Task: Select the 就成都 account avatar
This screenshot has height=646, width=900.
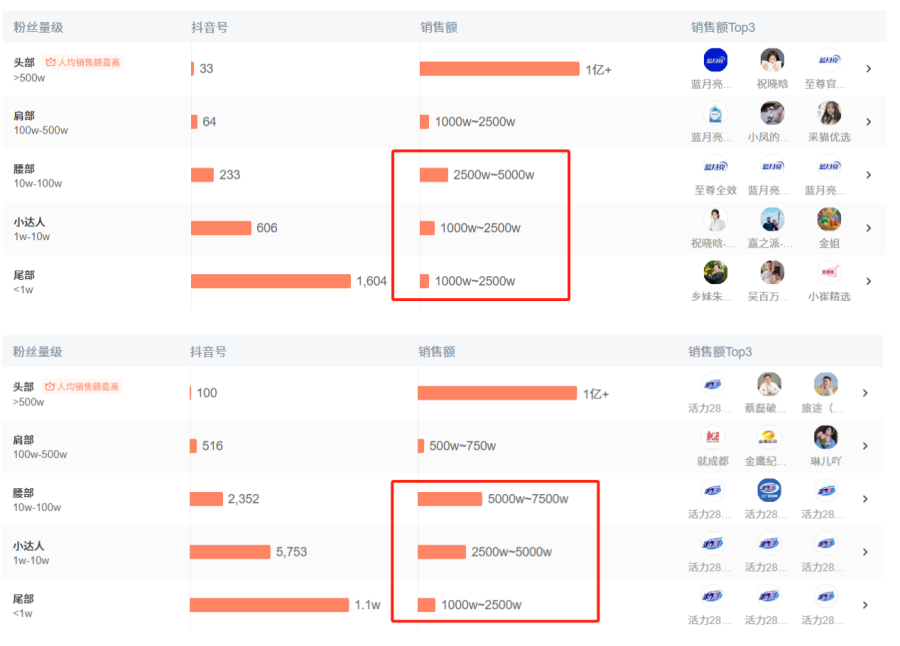Action: (x=712, y=437)
